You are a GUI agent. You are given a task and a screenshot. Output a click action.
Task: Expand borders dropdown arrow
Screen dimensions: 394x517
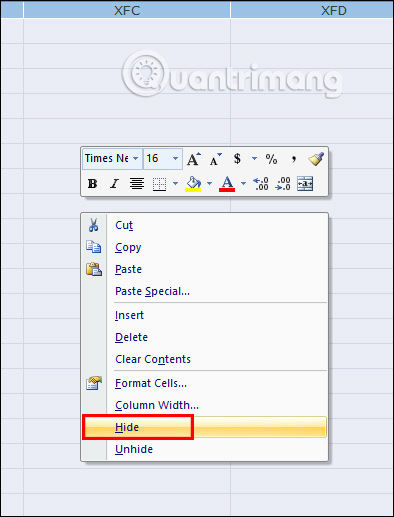point(175,183)
